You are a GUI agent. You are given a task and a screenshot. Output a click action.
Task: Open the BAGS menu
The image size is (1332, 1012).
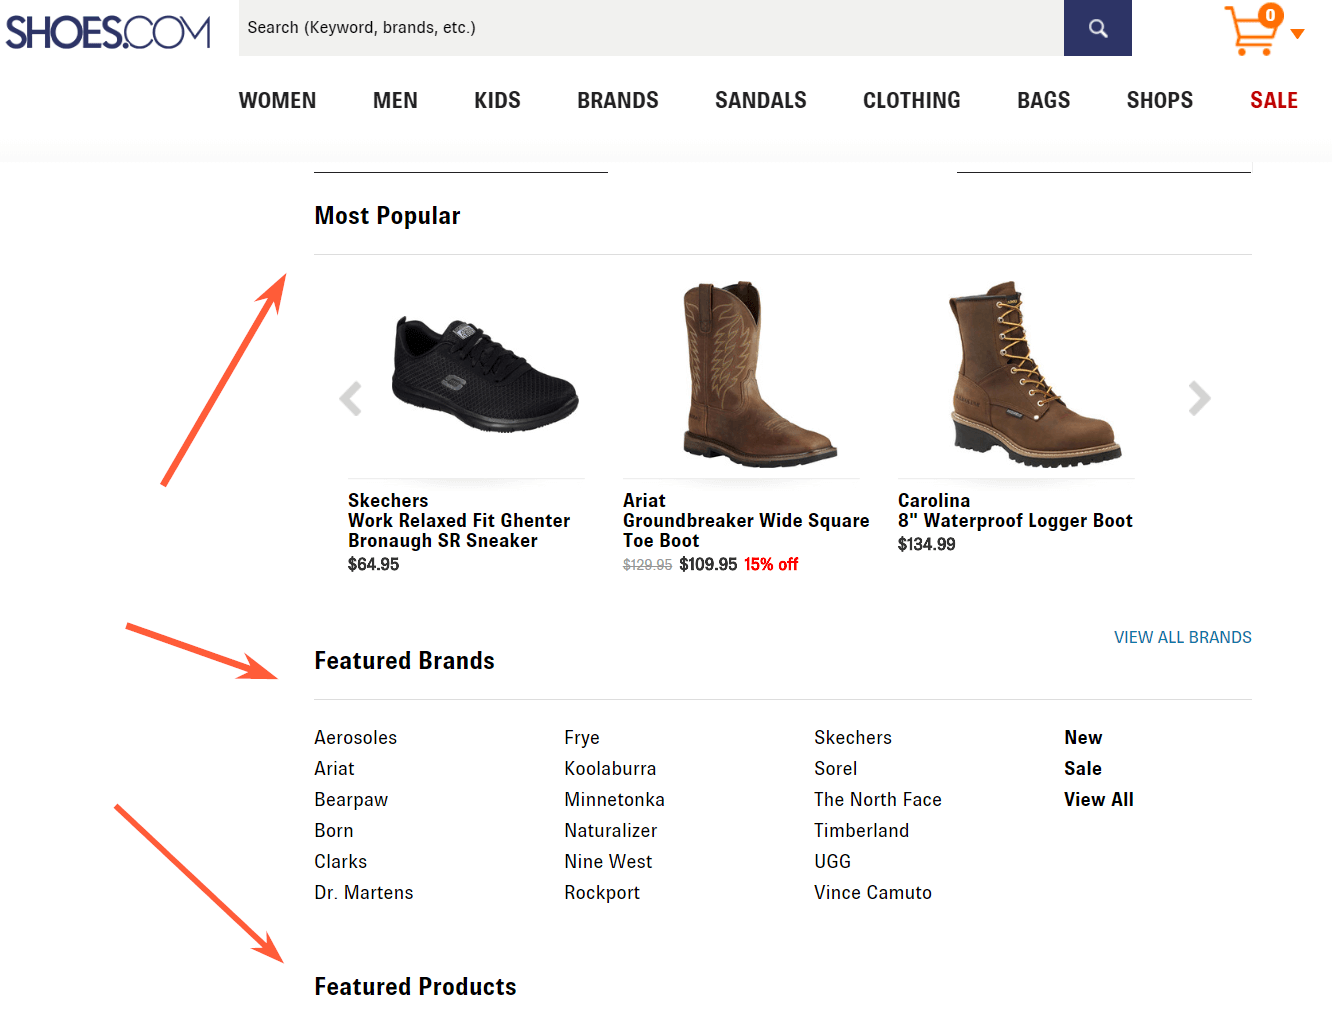1044,100
